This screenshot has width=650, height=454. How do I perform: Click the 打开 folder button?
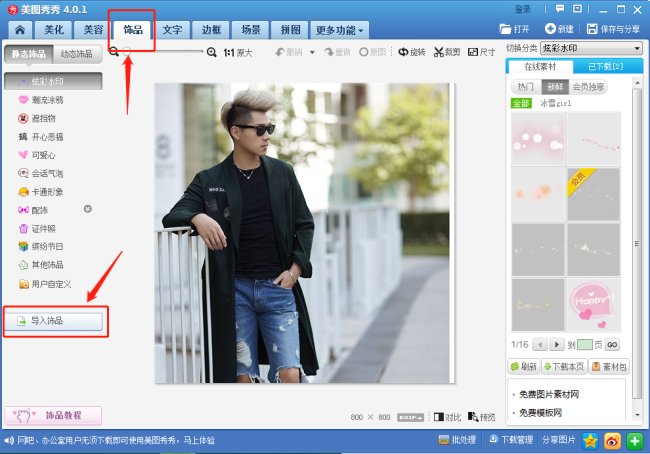point(514,29)
